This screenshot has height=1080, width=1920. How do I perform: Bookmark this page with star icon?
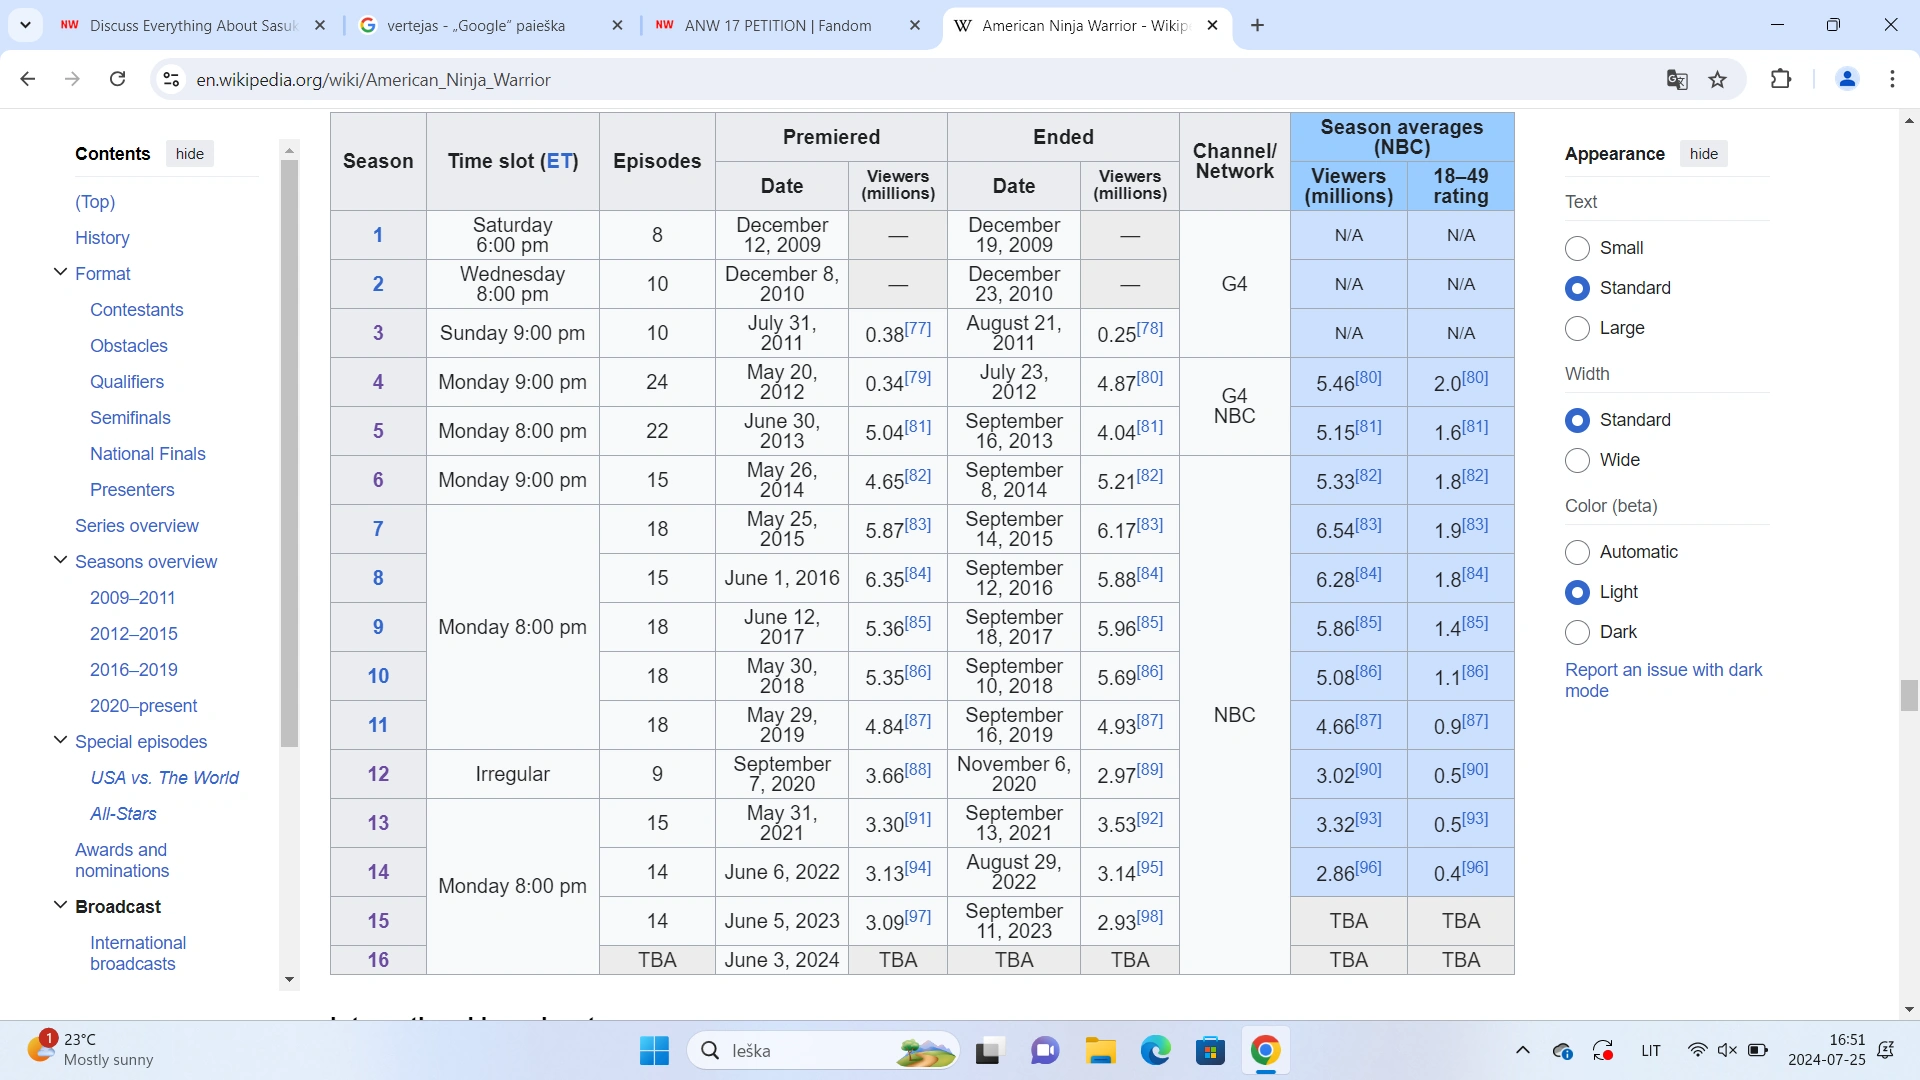click(1718, 80)
